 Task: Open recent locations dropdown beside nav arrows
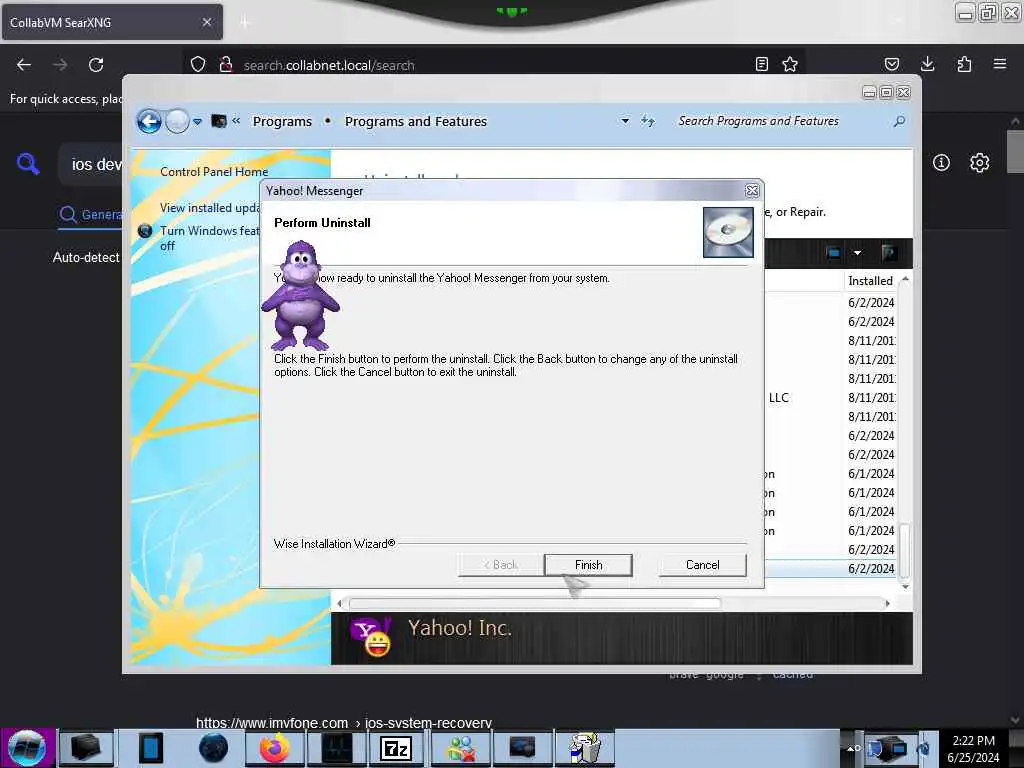pyautogui.click(x=197, y=121)
